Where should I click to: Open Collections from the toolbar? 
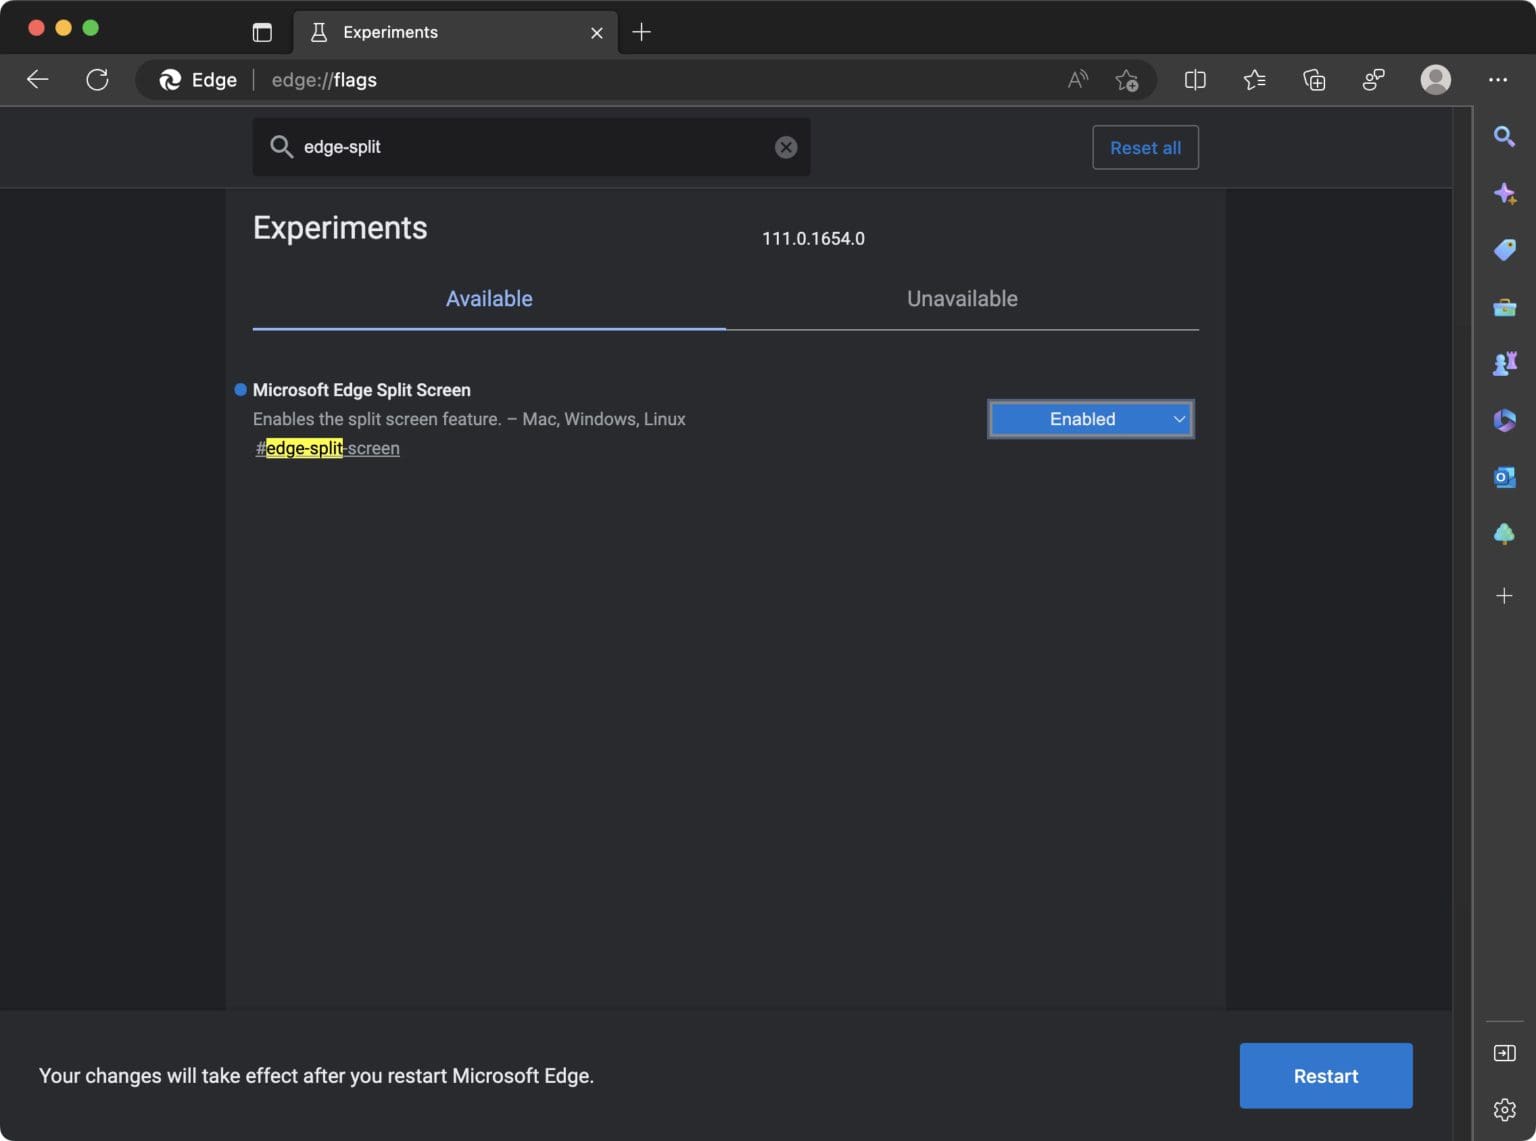pos(1314,80)
